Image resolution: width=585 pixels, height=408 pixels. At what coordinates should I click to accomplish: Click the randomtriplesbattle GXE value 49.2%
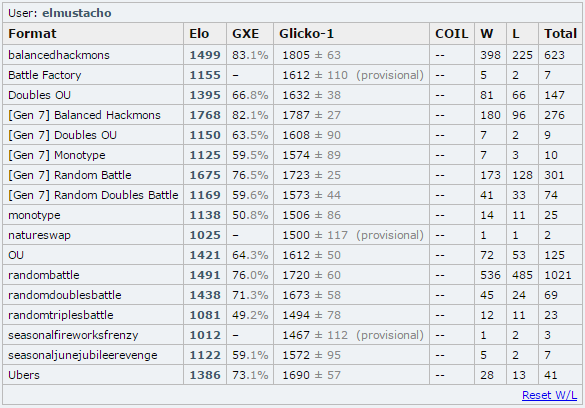tap(250, 315)
